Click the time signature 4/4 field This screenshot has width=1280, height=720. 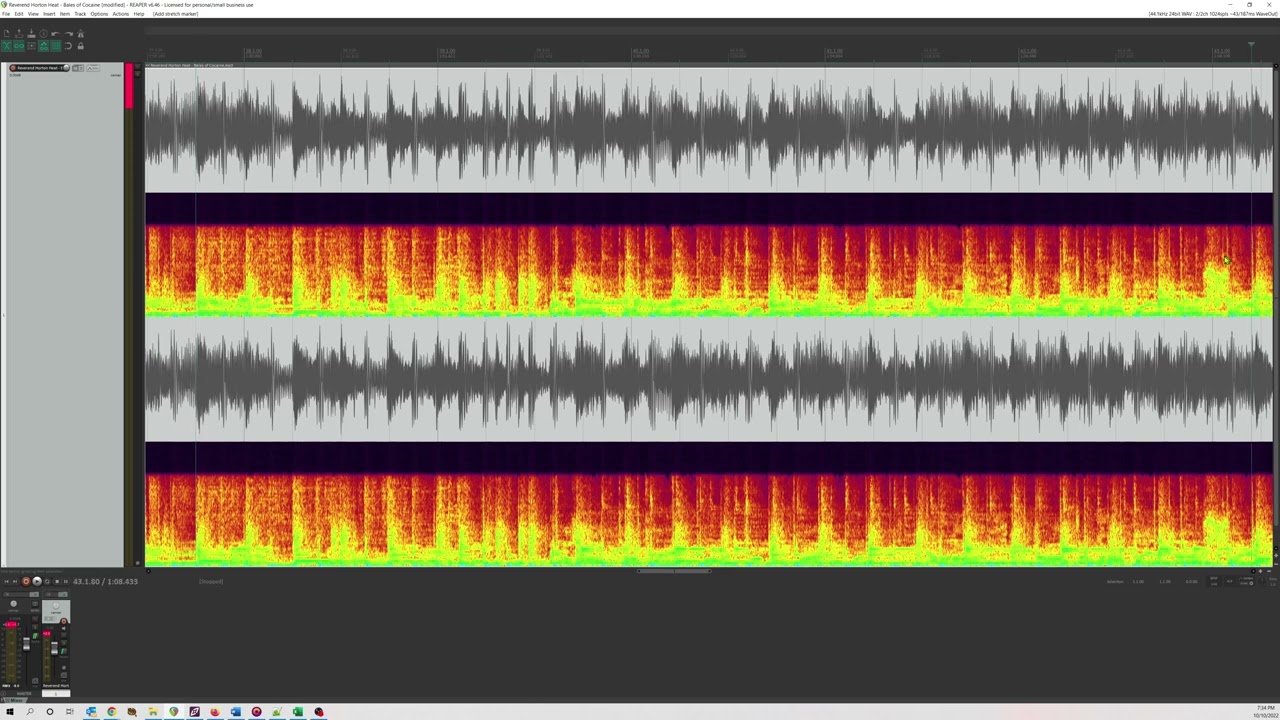[x=1229, y=581]
